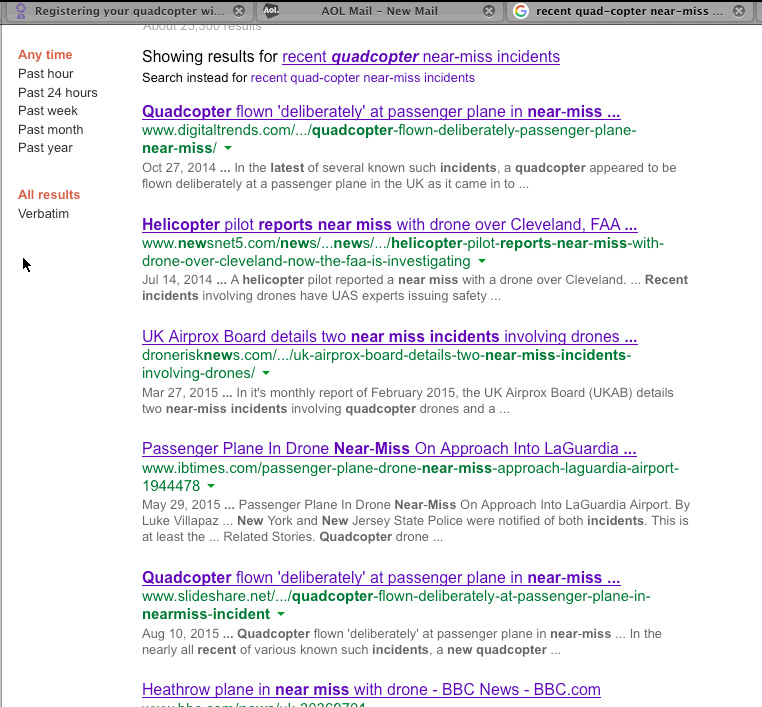Click the 'Oct 27, 2014' result snippet
This screenshot has height=707, width=762.
click(x=409, y=176)
